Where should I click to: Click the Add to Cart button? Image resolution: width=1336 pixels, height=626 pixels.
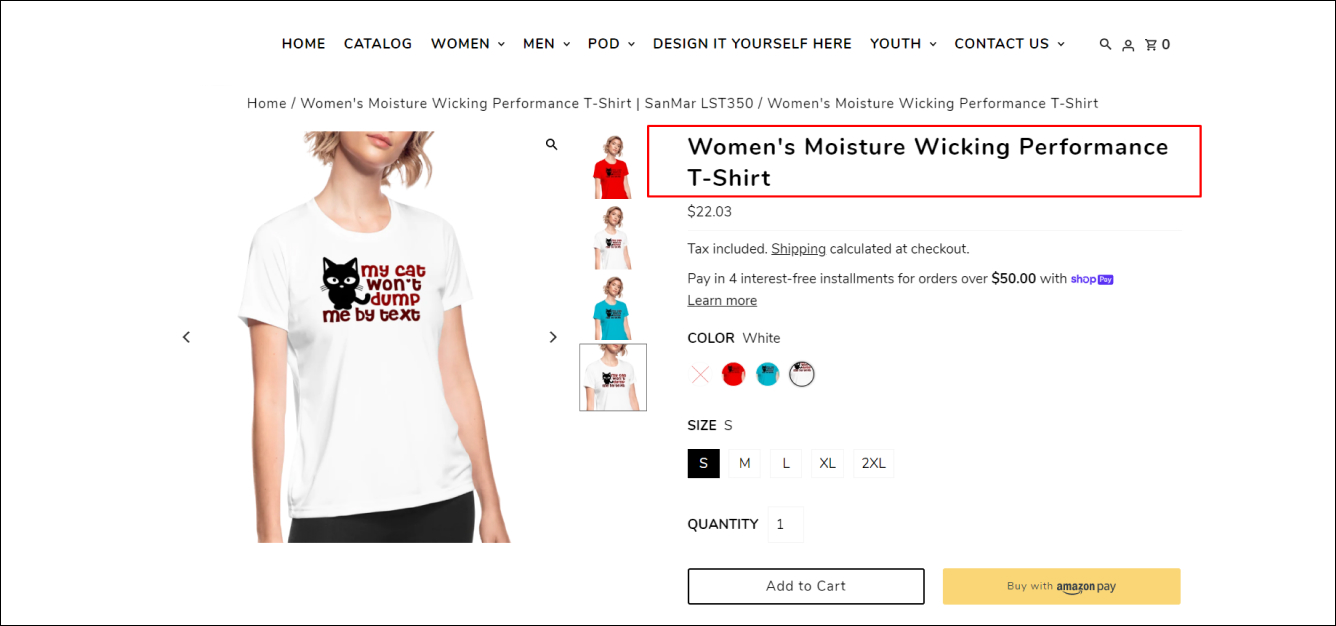click(x=806, y=586)
